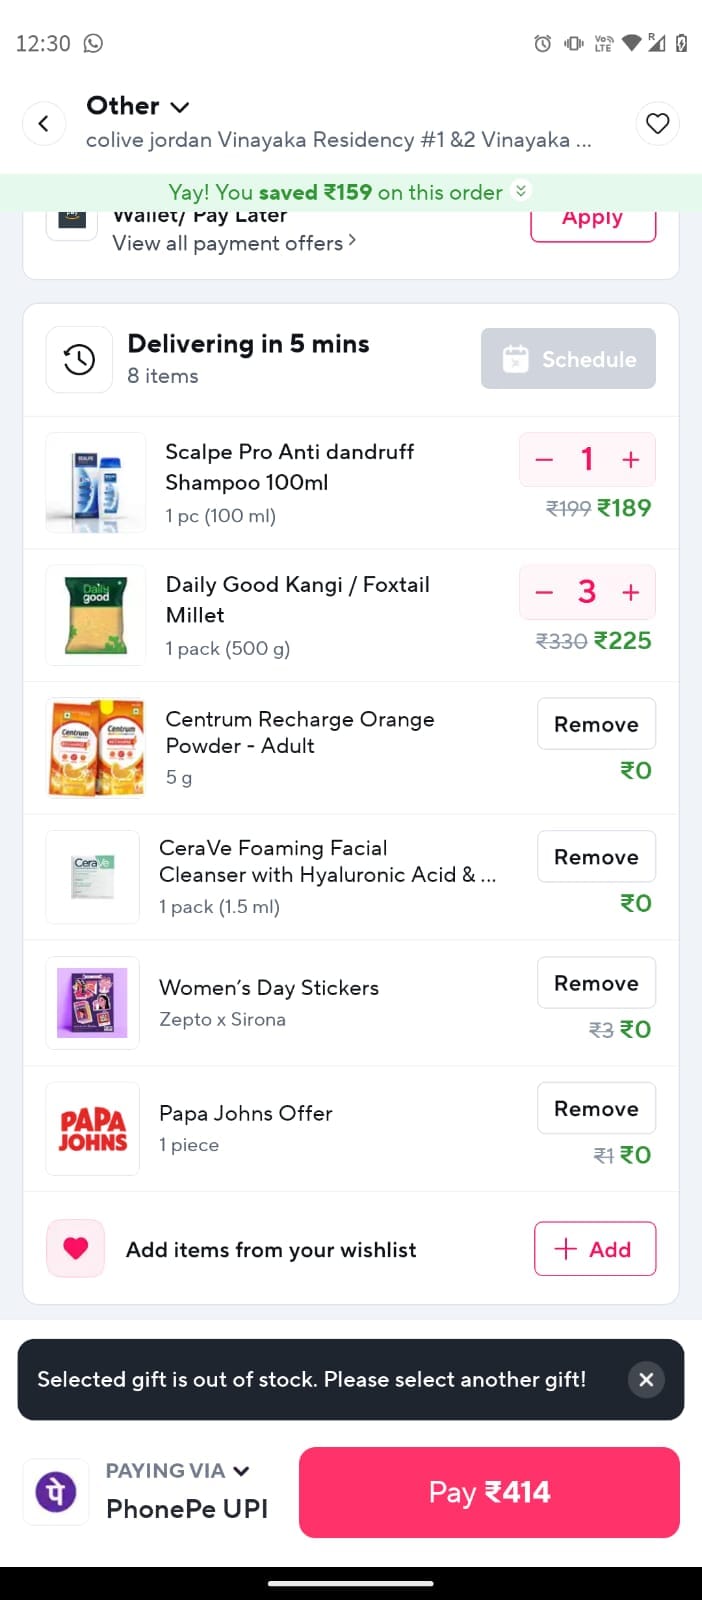Open the Women's Day Stickers thumbnail
This screenshot has height=1600, width=702.
pos(92,1003)
